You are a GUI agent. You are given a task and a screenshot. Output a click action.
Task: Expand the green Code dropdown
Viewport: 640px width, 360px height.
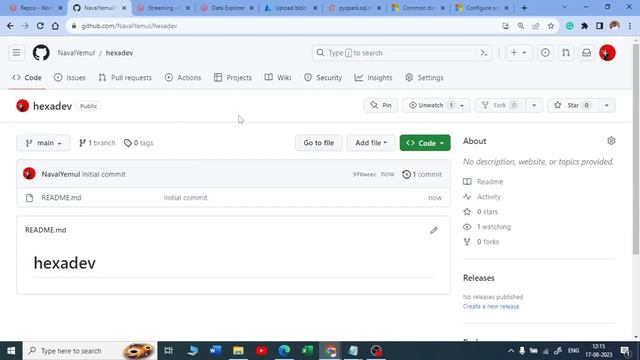(425, 143)
